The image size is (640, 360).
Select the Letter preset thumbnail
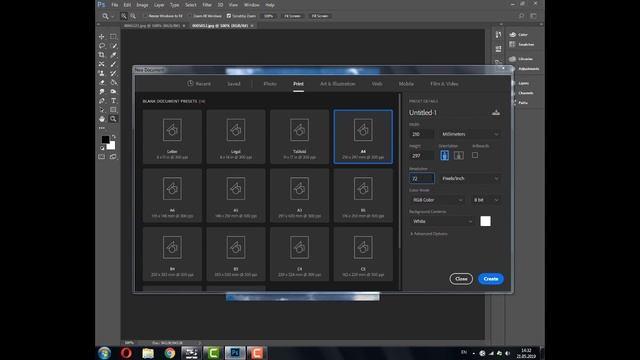click(x=172, y=137)
